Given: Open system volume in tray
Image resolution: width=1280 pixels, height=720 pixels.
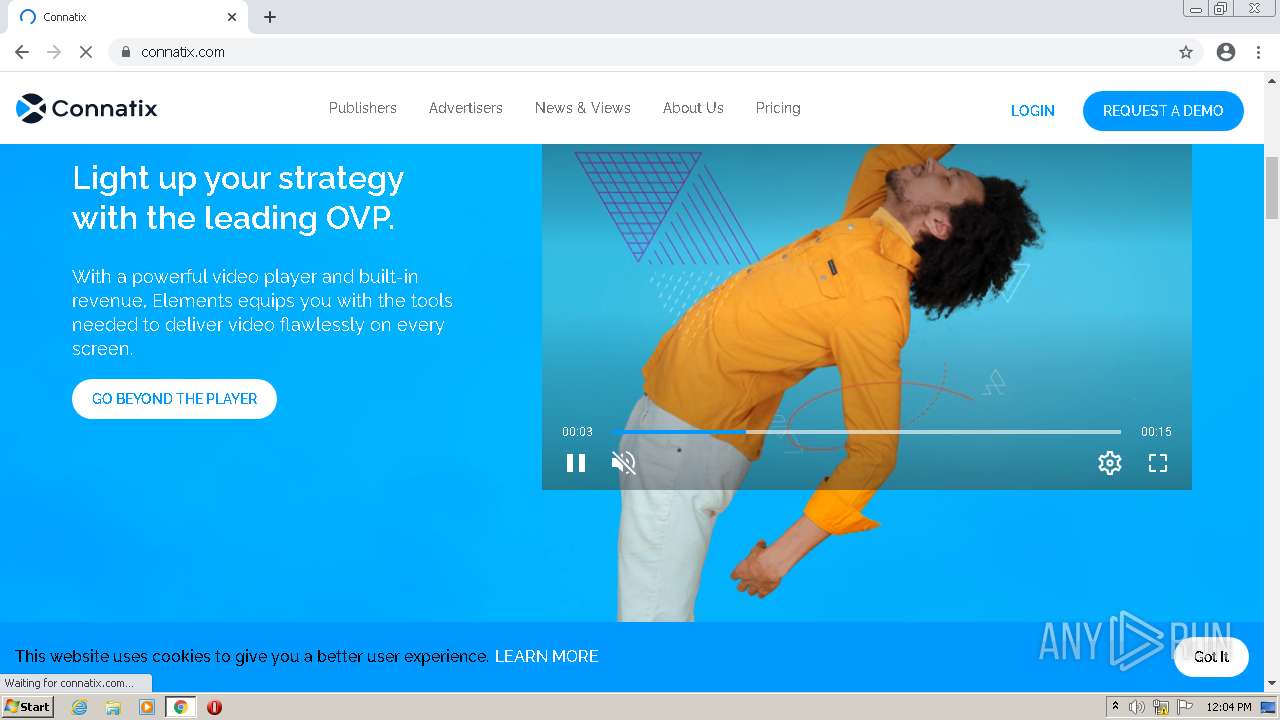Looking at the screenshot, I should 1137,707.
